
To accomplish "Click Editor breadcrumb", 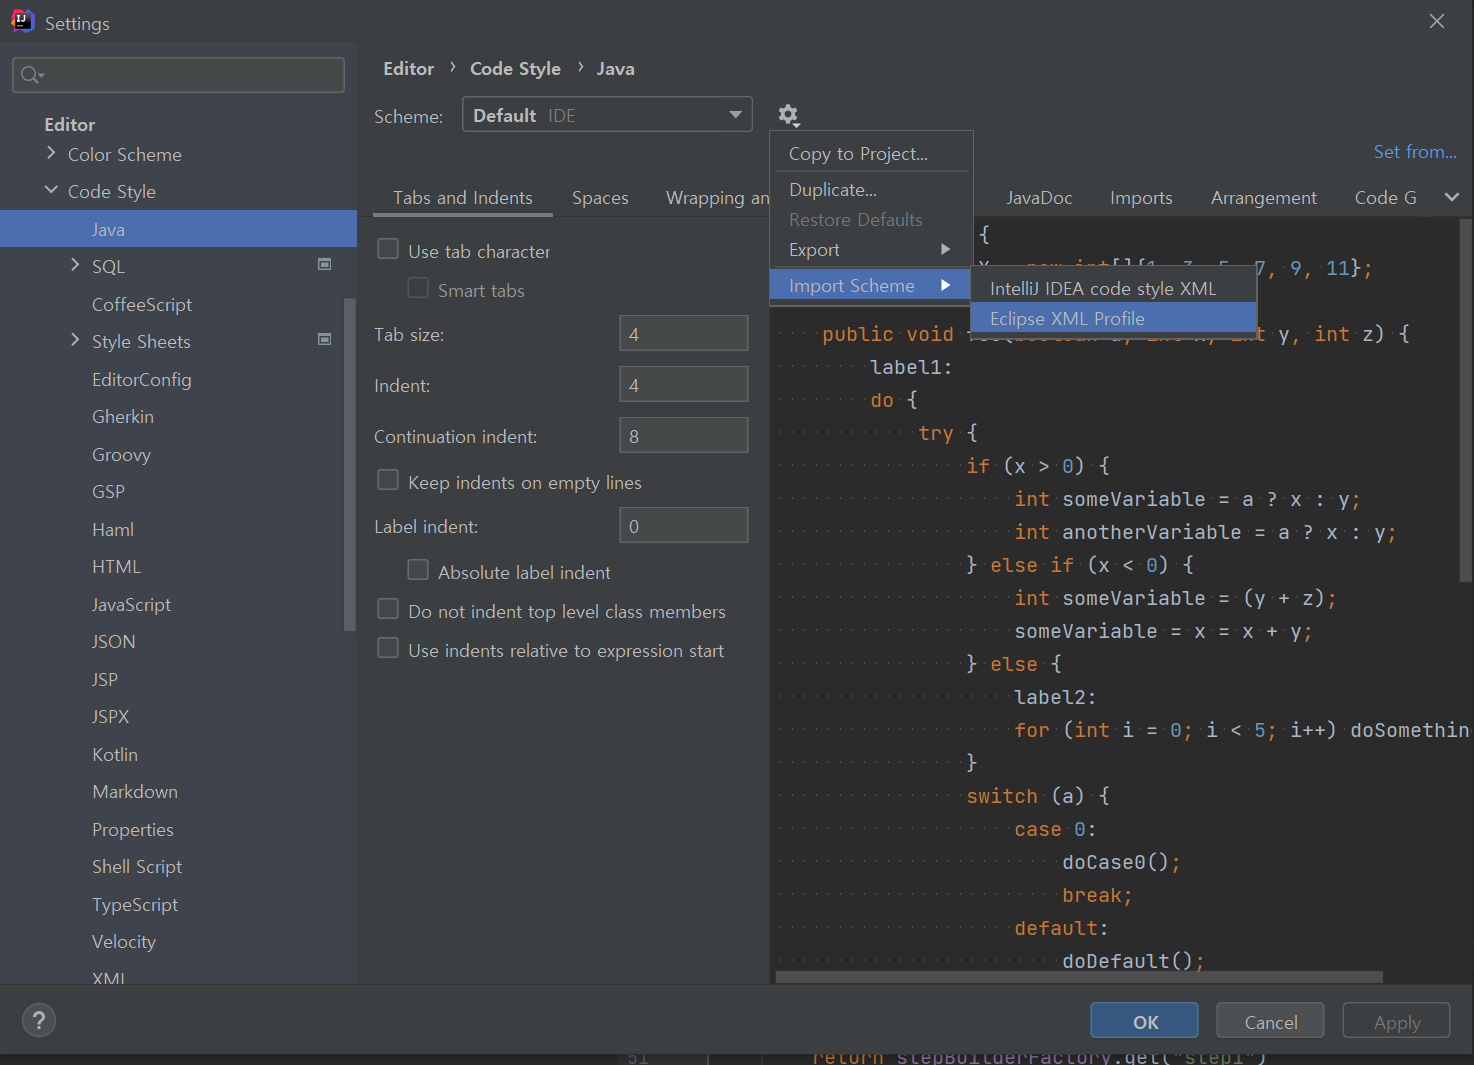I will [409, 69].
